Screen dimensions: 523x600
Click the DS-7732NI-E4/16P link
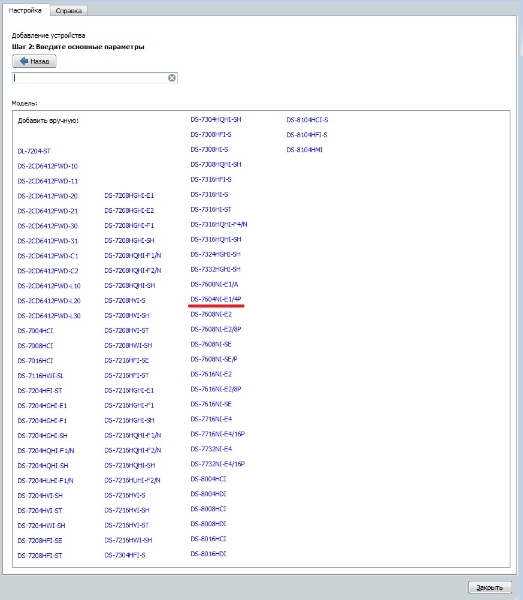click(x=217, y=464)
